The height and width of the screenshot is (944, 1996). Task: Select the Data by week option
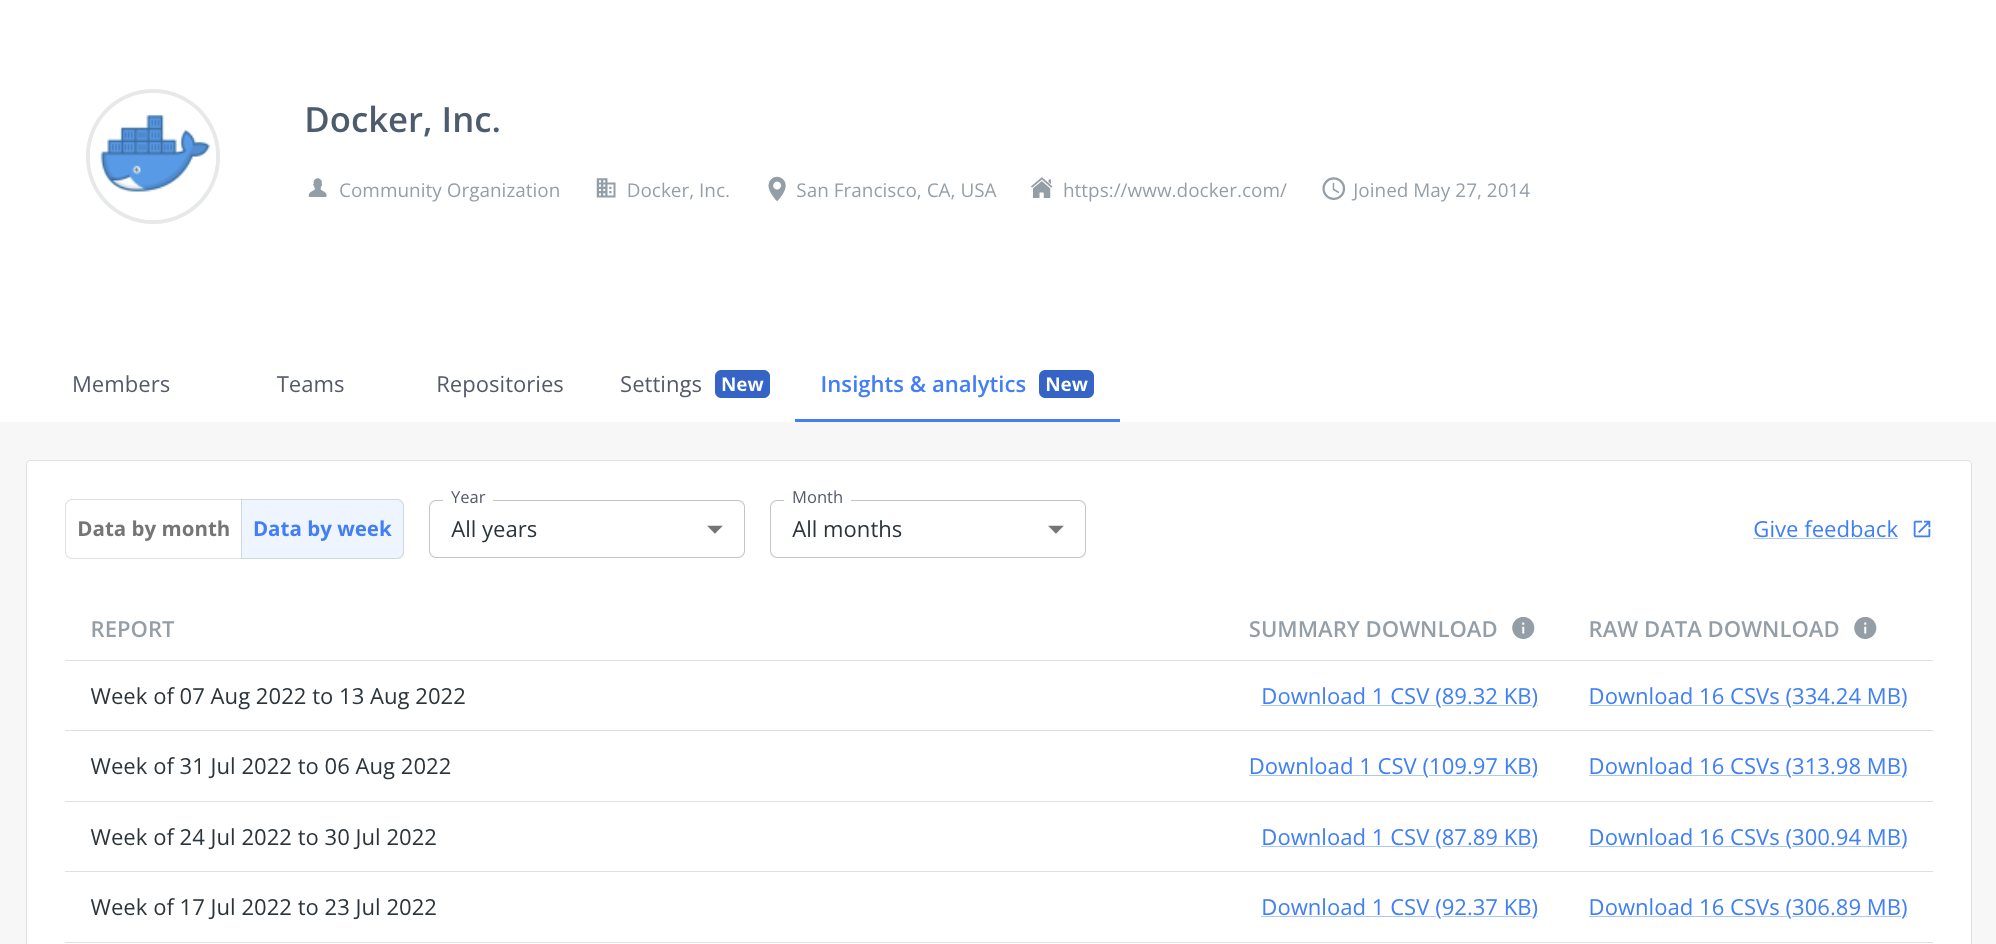pos(322,528)
